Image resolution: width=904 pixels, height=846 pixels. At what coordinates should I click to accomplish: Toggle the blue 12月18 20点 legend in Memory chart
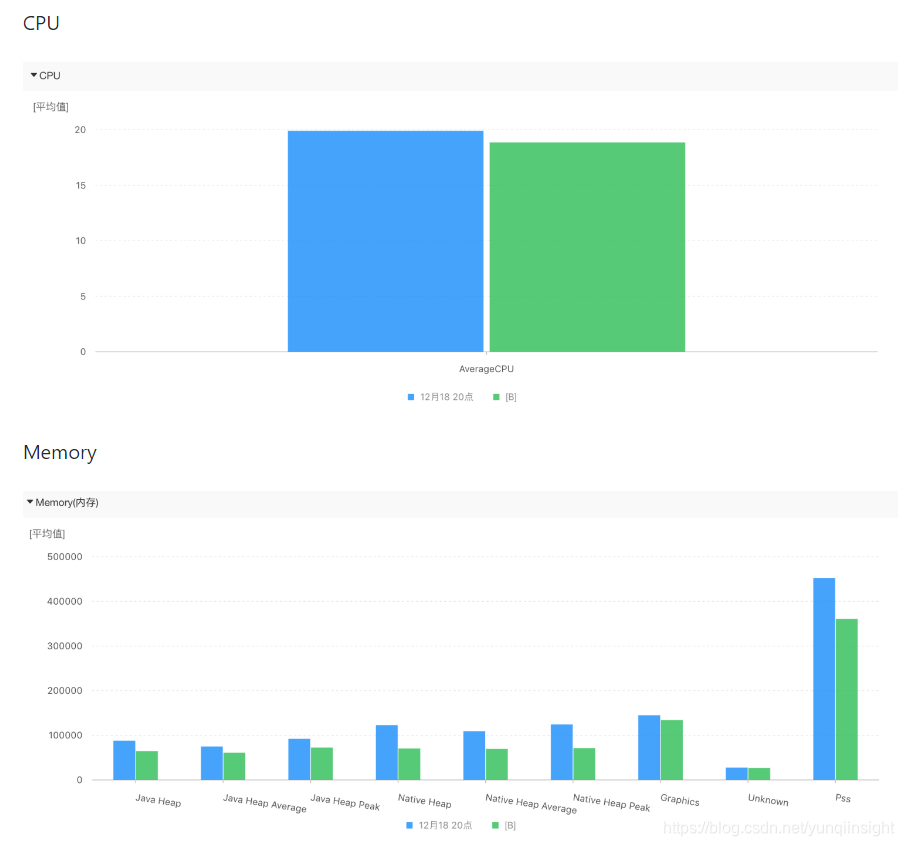pyautogui.click(x=439, y=825)
